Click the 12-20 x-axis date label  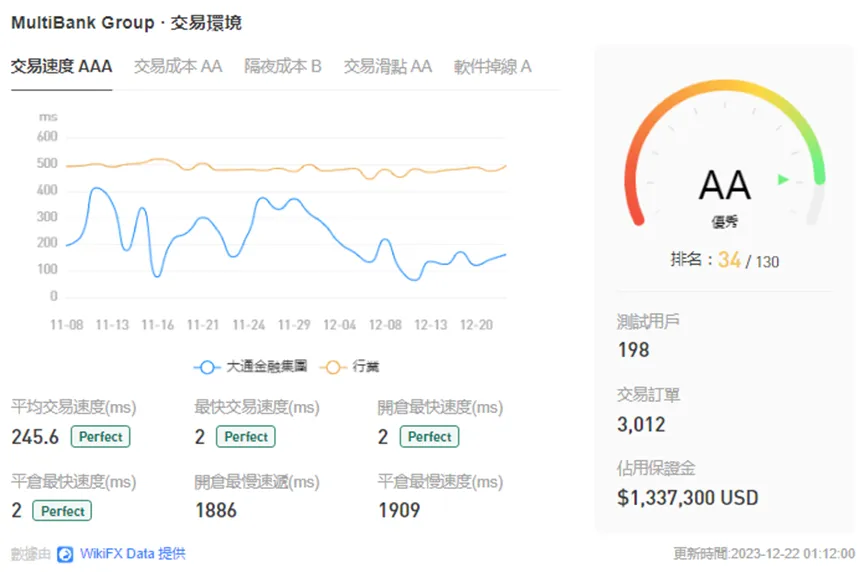tap(477, 325)
